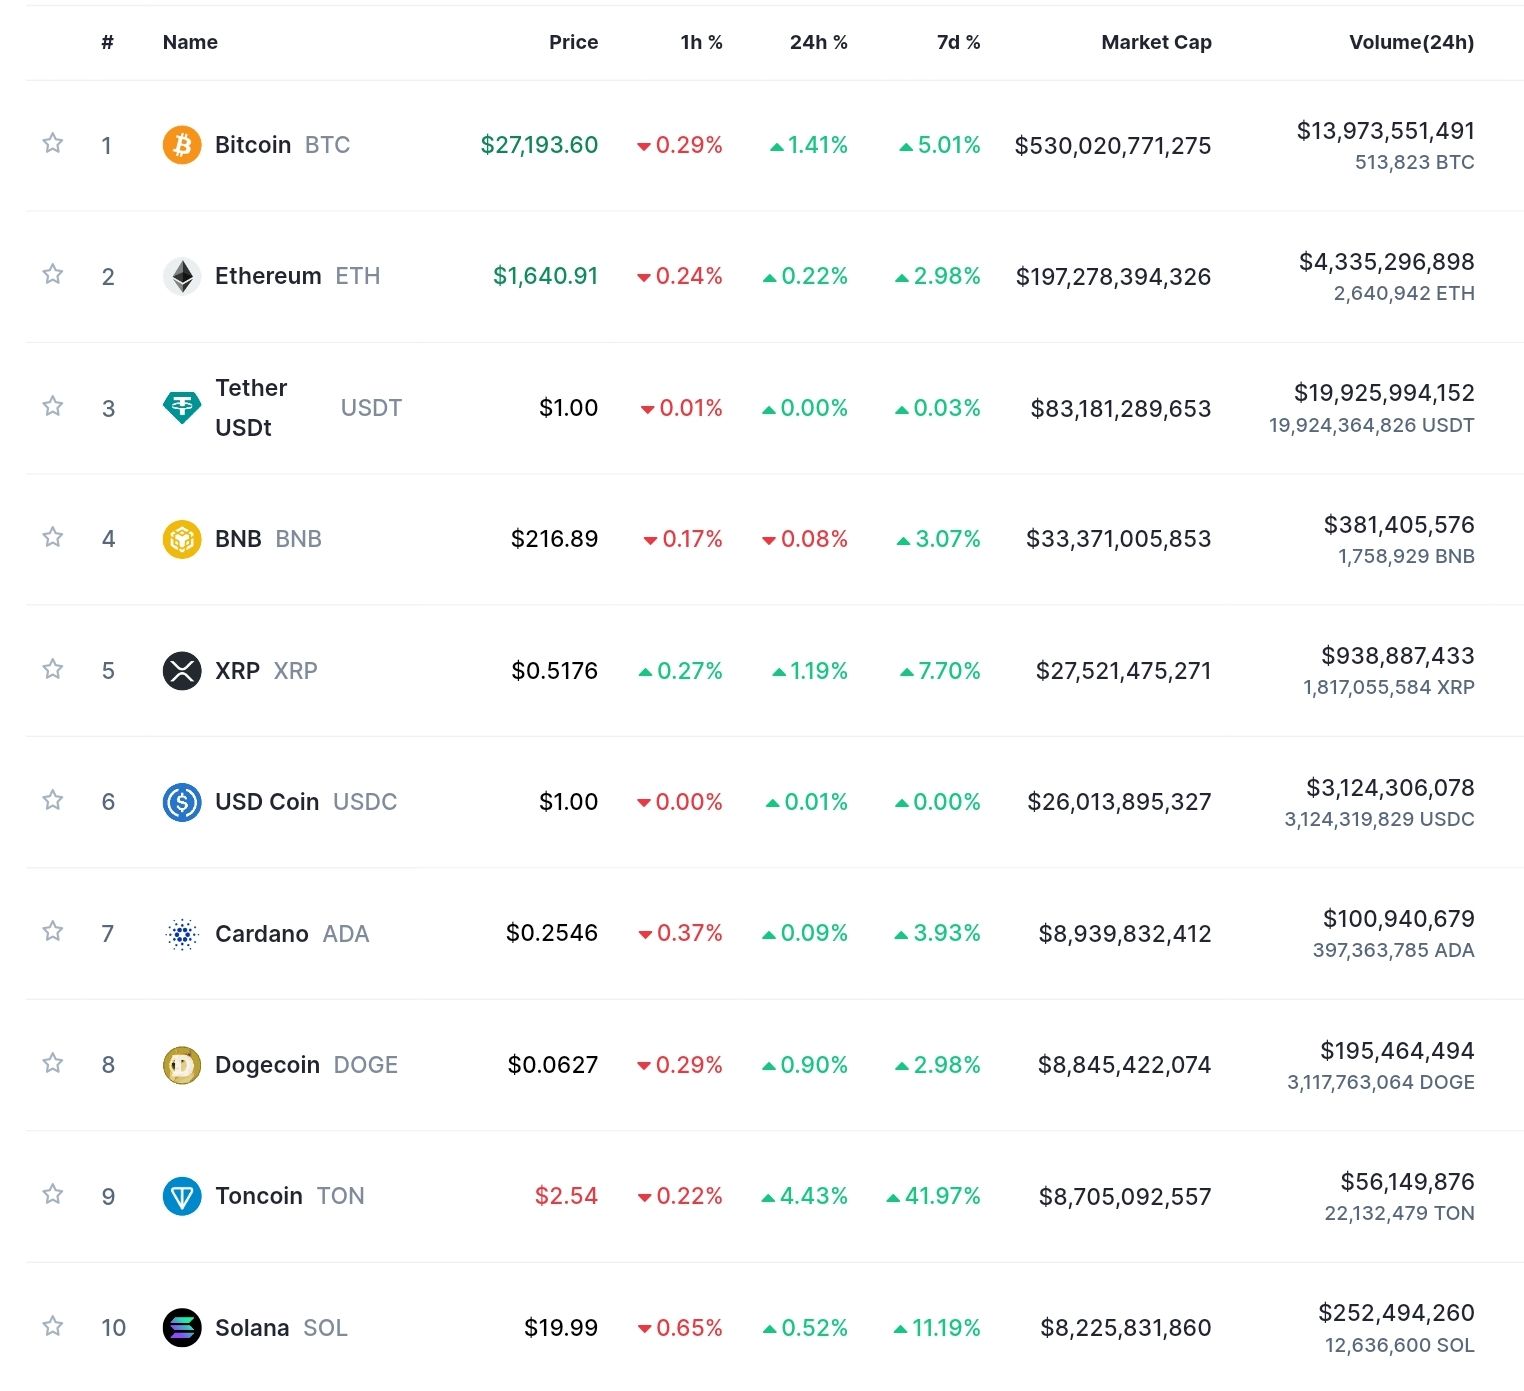Toggle the watchlist star for Bitcoin

pos(53,143)
